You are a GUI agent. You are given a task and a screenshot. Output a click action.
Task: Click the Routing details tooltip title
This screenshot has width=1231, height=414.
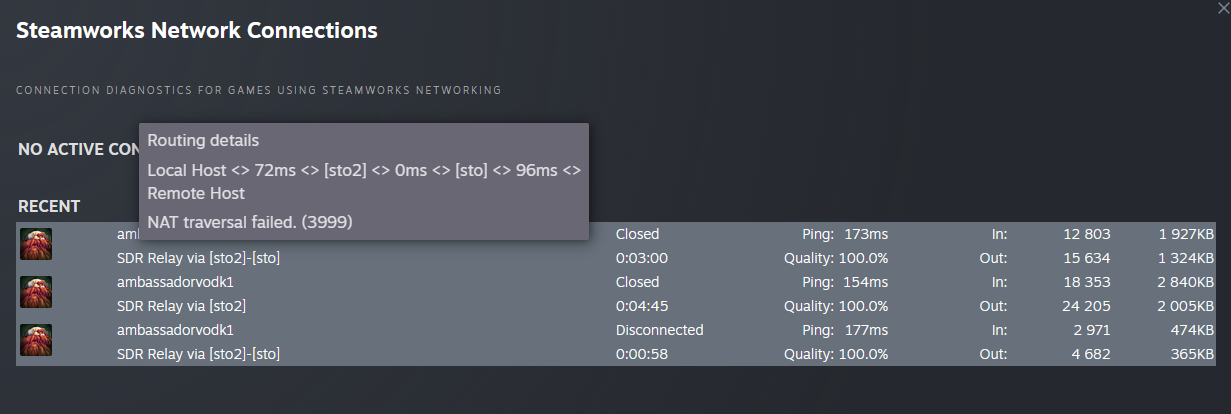(x=203, y=140)
